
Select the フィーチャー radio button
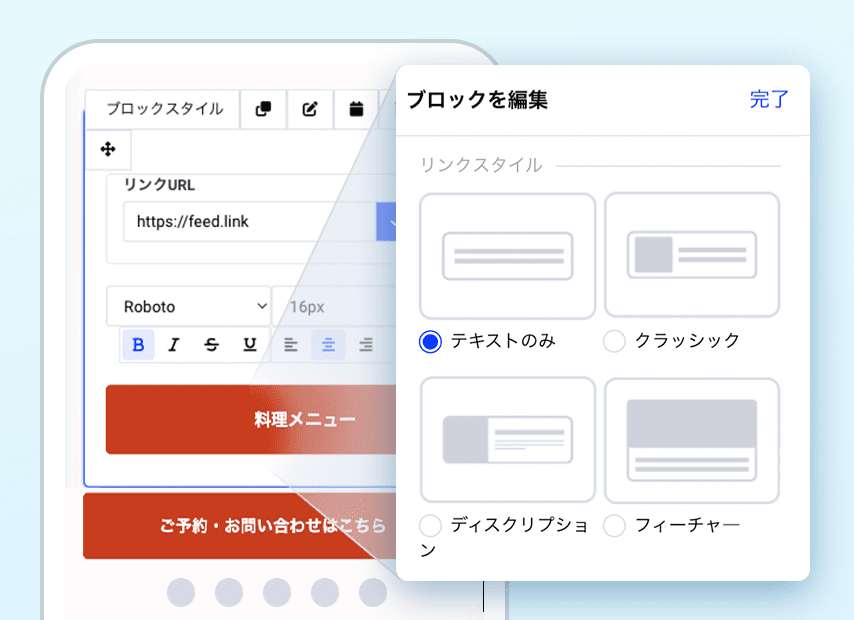[x=614, y=526]
